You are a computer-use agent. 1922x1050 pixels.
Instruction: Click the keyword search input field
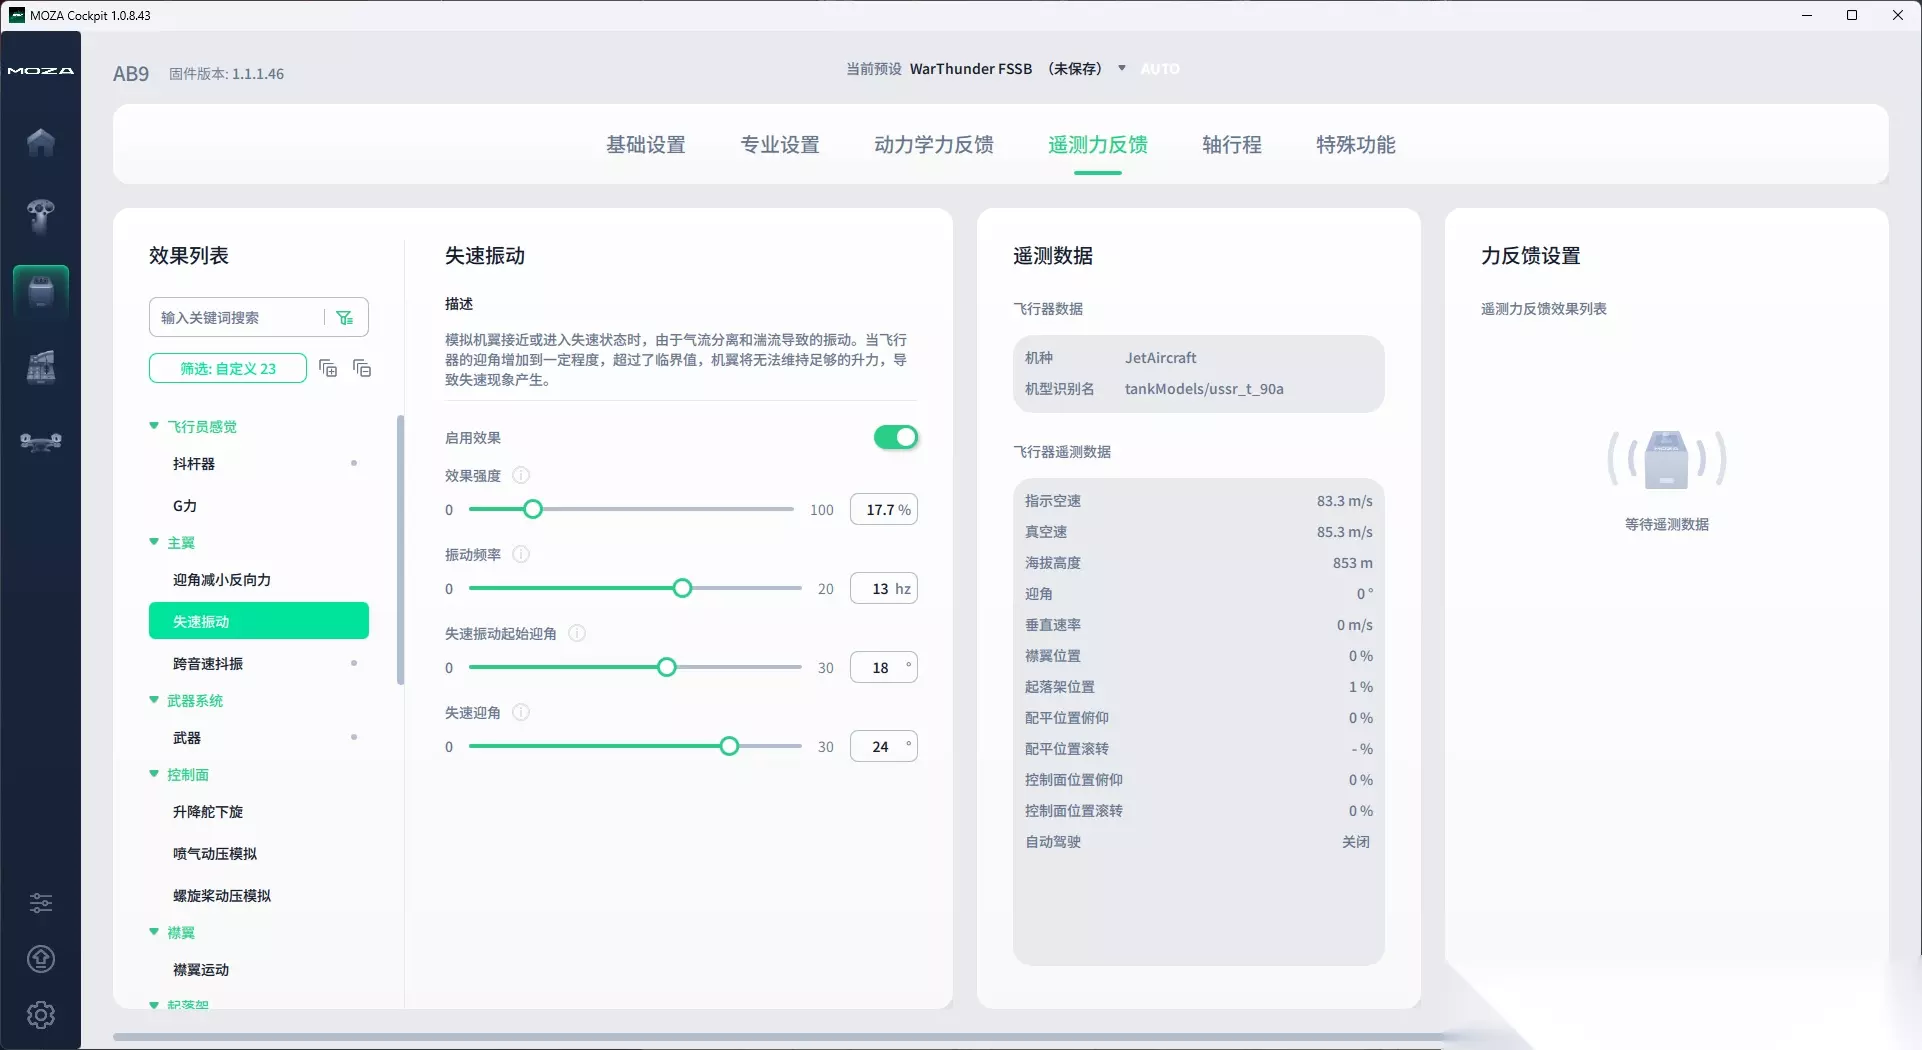[x=238, y=317]
